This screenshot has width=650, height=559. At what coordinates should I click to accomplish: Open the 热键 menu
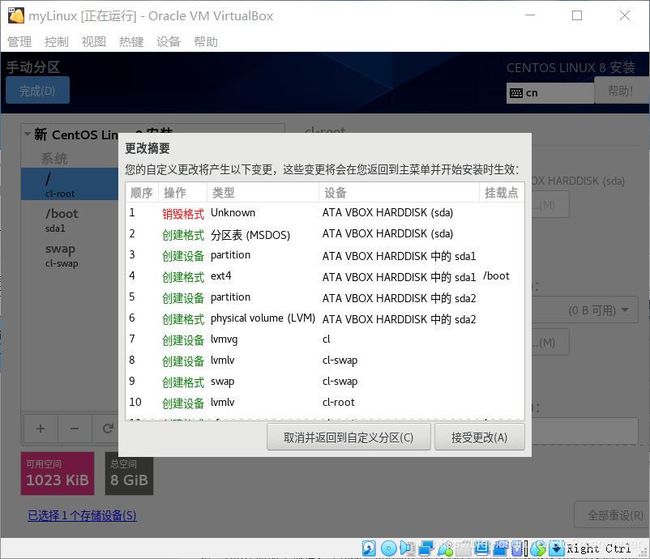tap(131, 41)
